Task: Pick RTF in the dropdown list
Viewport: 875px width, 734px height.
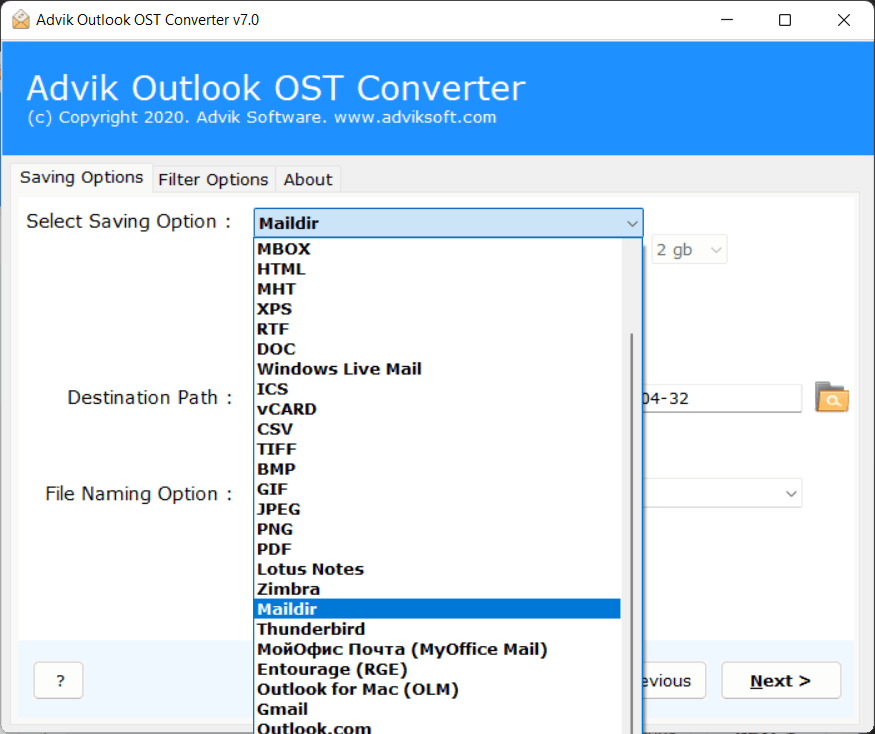Action: pyautogui.click(x=437, y=329)
